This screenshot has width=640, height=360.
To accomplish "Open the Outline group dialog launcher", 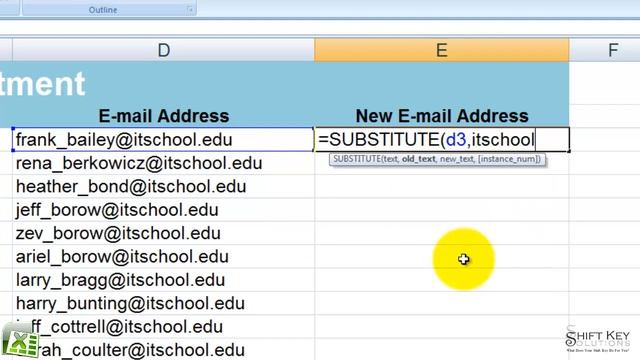I will (190, 9).
